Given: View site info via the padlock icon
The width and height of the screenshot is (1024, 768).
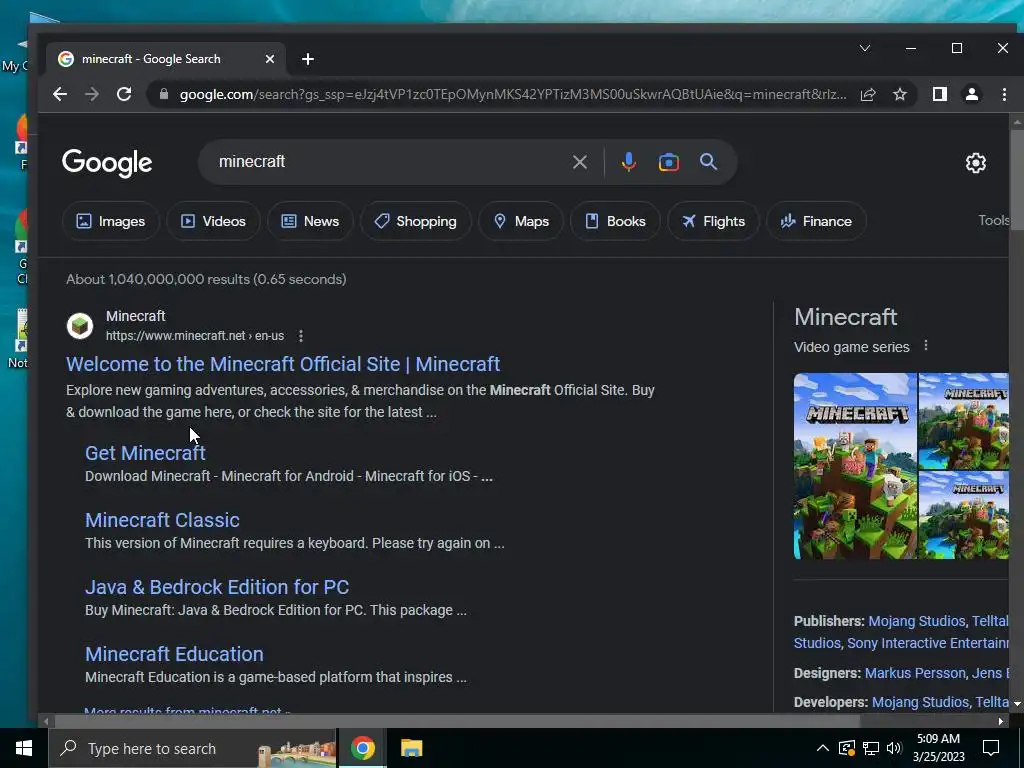Looking at the screenshot, I should (164, 95).
